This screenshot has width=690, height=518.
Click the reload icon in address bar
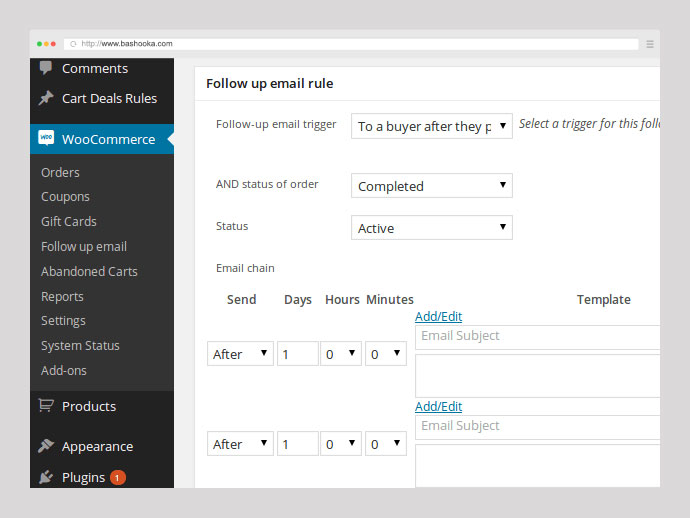pyautogui.click(x=73, y=44)
